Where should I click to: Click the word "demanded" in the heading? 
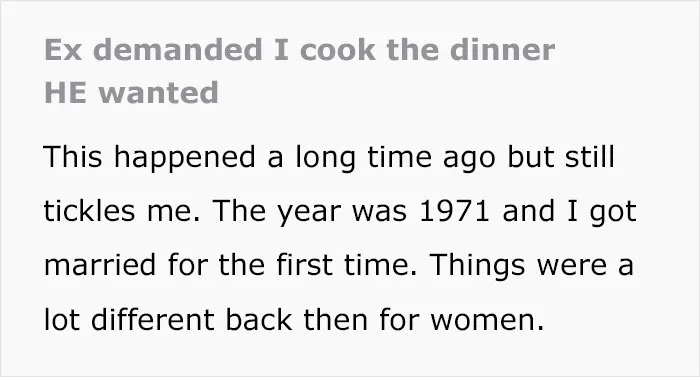[178, 50]
